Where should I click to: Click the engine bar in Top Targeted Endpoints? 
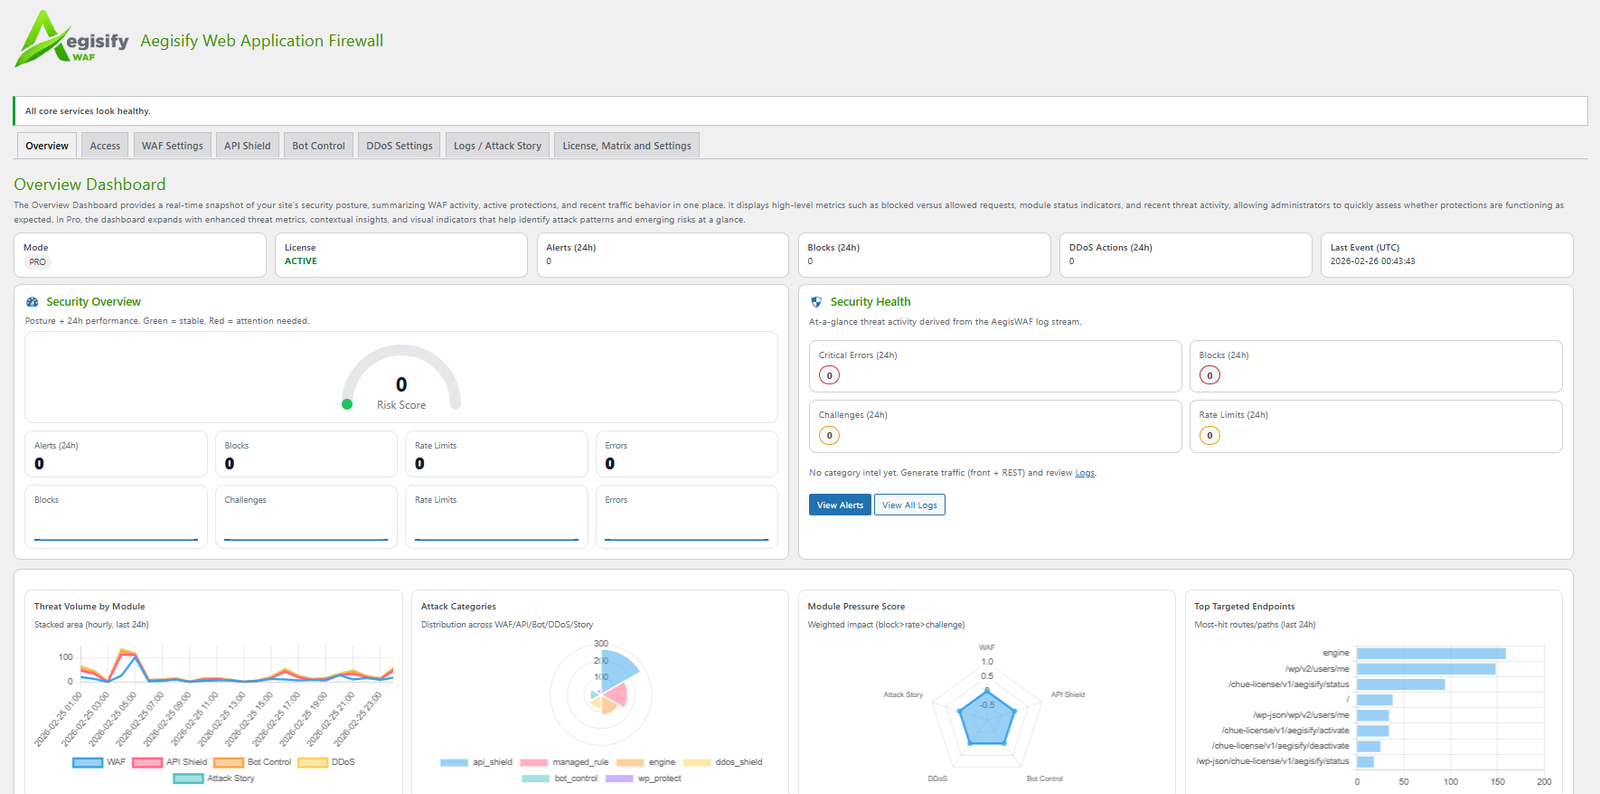tap(1430, 654)
